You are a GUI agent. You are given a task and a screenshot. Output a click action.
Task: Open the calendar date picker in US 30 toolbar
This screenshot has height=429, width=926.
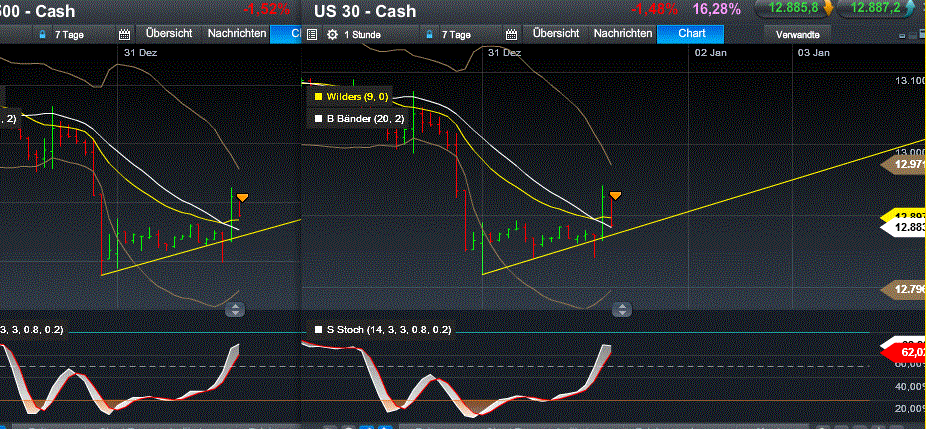[x=511, y=34]
